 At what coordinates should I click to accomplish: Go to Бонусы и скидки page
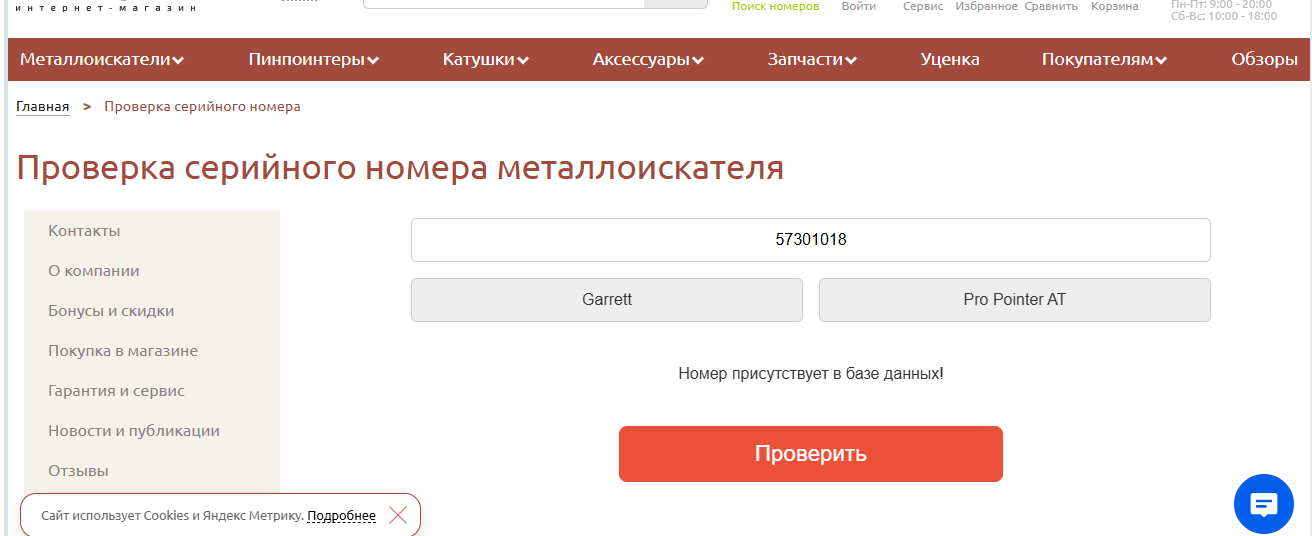pos(111,311)
